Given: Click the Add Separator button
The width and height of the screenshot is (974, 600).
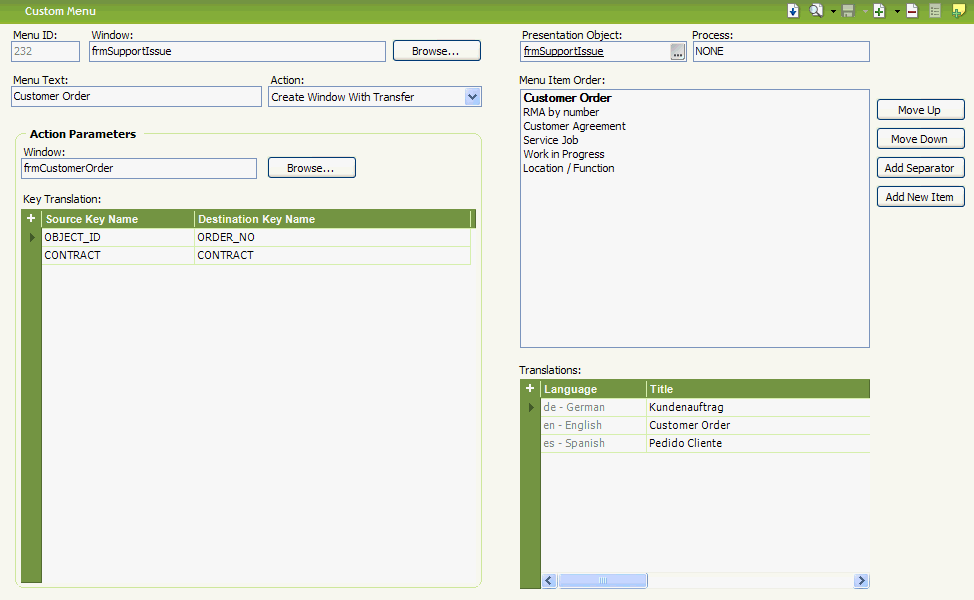Looking at the screenshot, I should [920, 167].
